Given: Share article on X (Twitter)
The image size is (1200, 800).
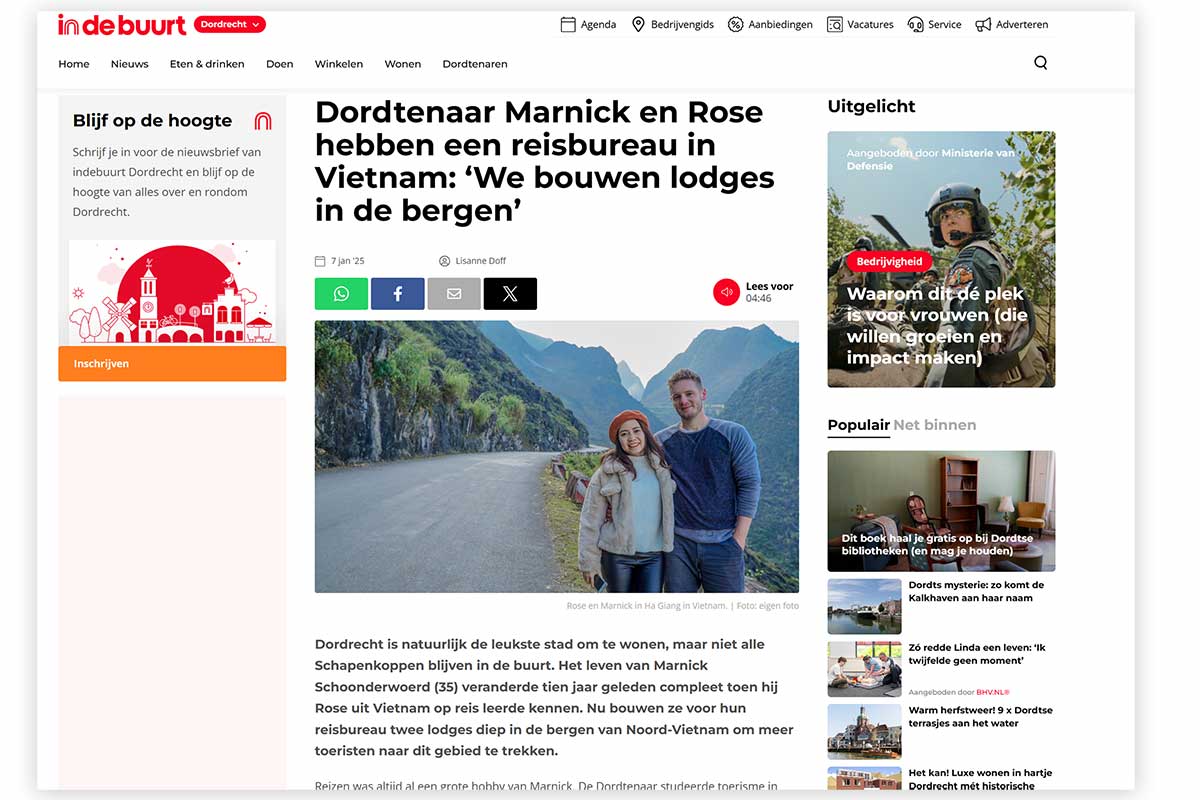Looking at the screenshot, I should point(510,294).
